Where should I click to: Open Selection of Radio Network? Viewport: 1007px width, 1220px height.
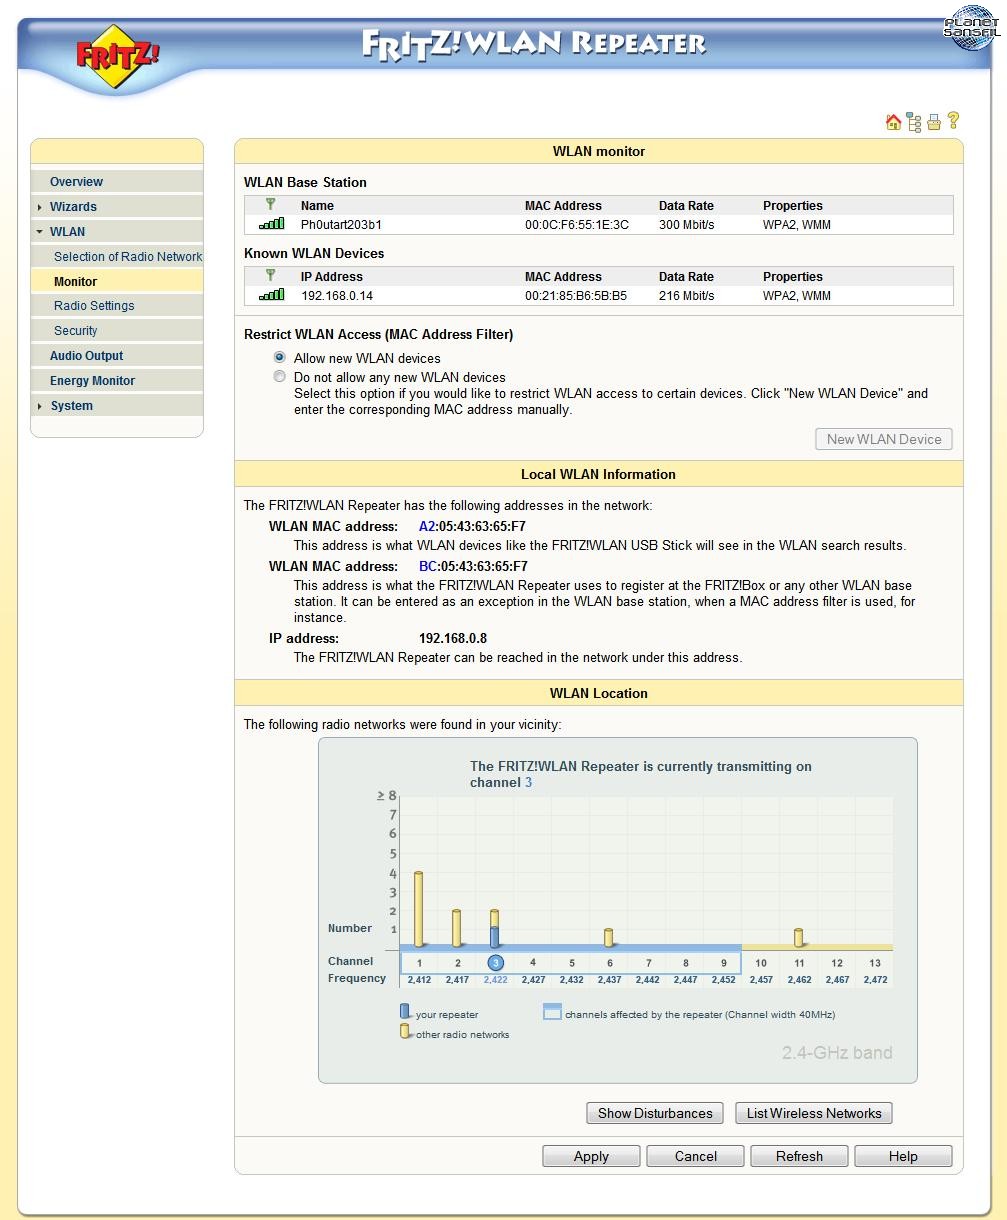(x=128, y=257)
